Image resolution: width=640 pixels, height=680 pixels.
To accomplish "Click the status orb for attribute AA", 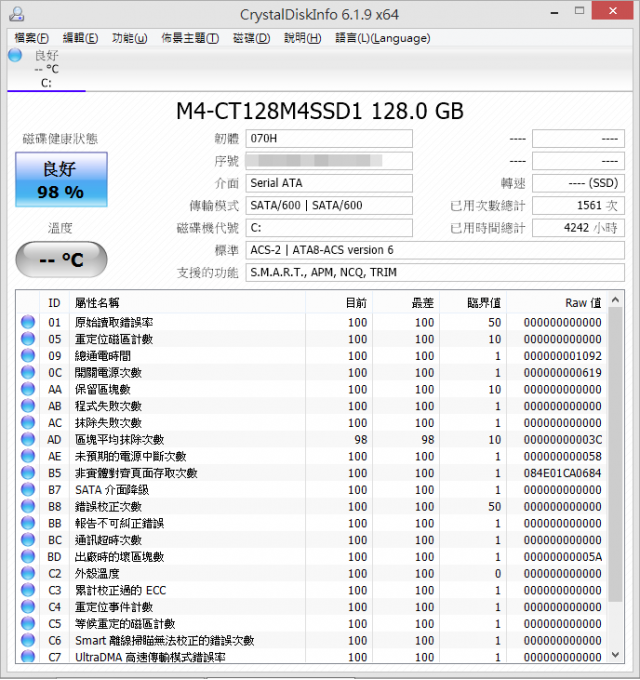I will (x=28, y=389).
